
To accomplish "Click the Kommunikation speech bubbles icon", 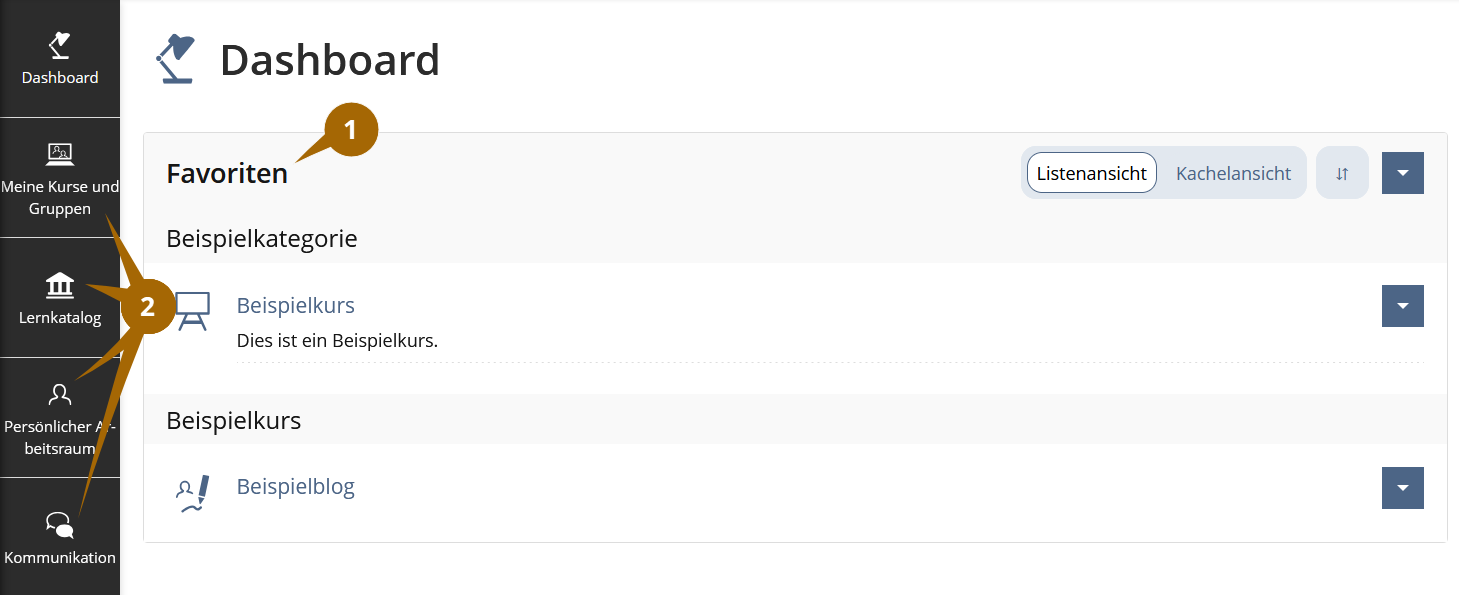I will click(60, 525).
